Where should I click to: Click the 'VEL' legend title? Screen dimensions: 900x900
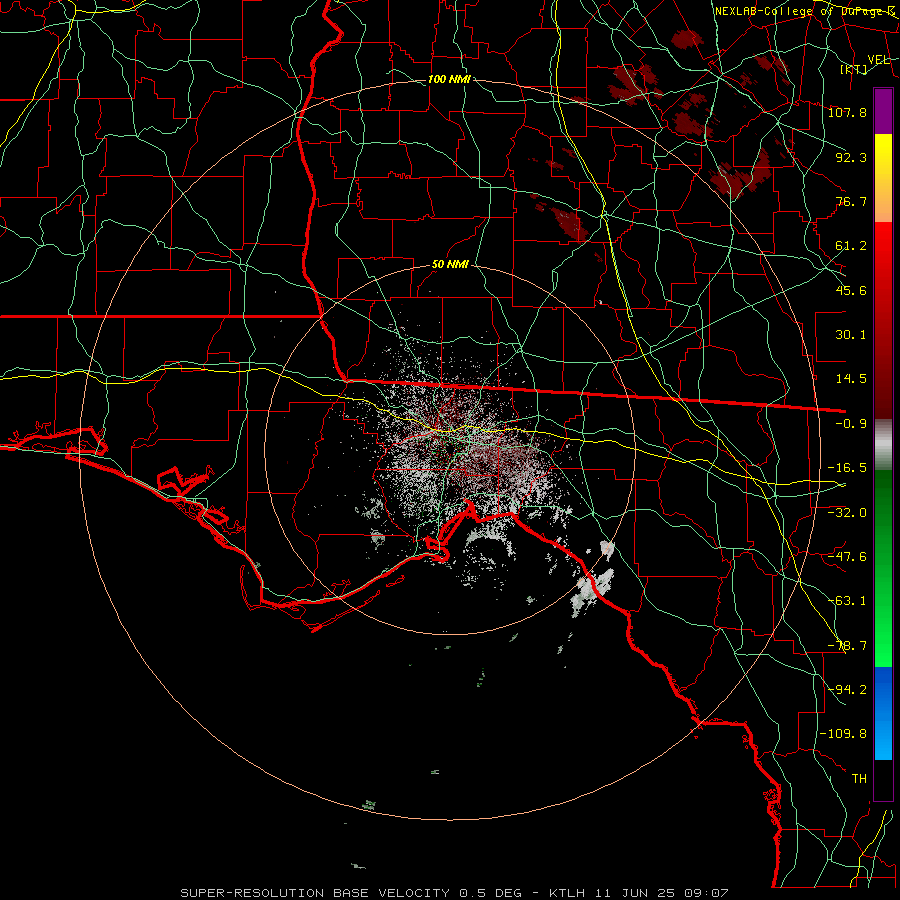pos(878,60)
